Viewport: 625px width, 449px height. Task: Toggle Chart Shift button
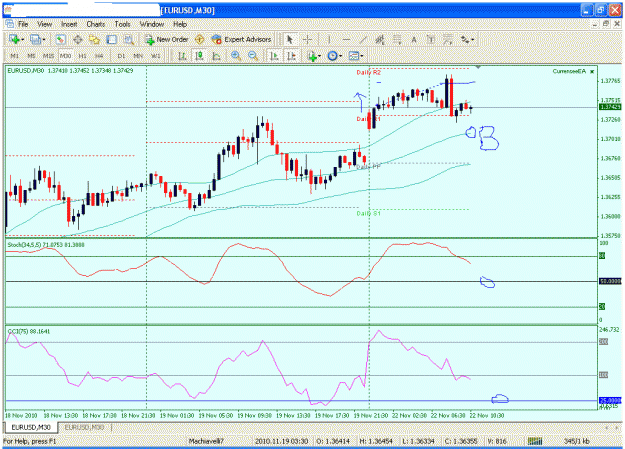click(x=291, y=56)
